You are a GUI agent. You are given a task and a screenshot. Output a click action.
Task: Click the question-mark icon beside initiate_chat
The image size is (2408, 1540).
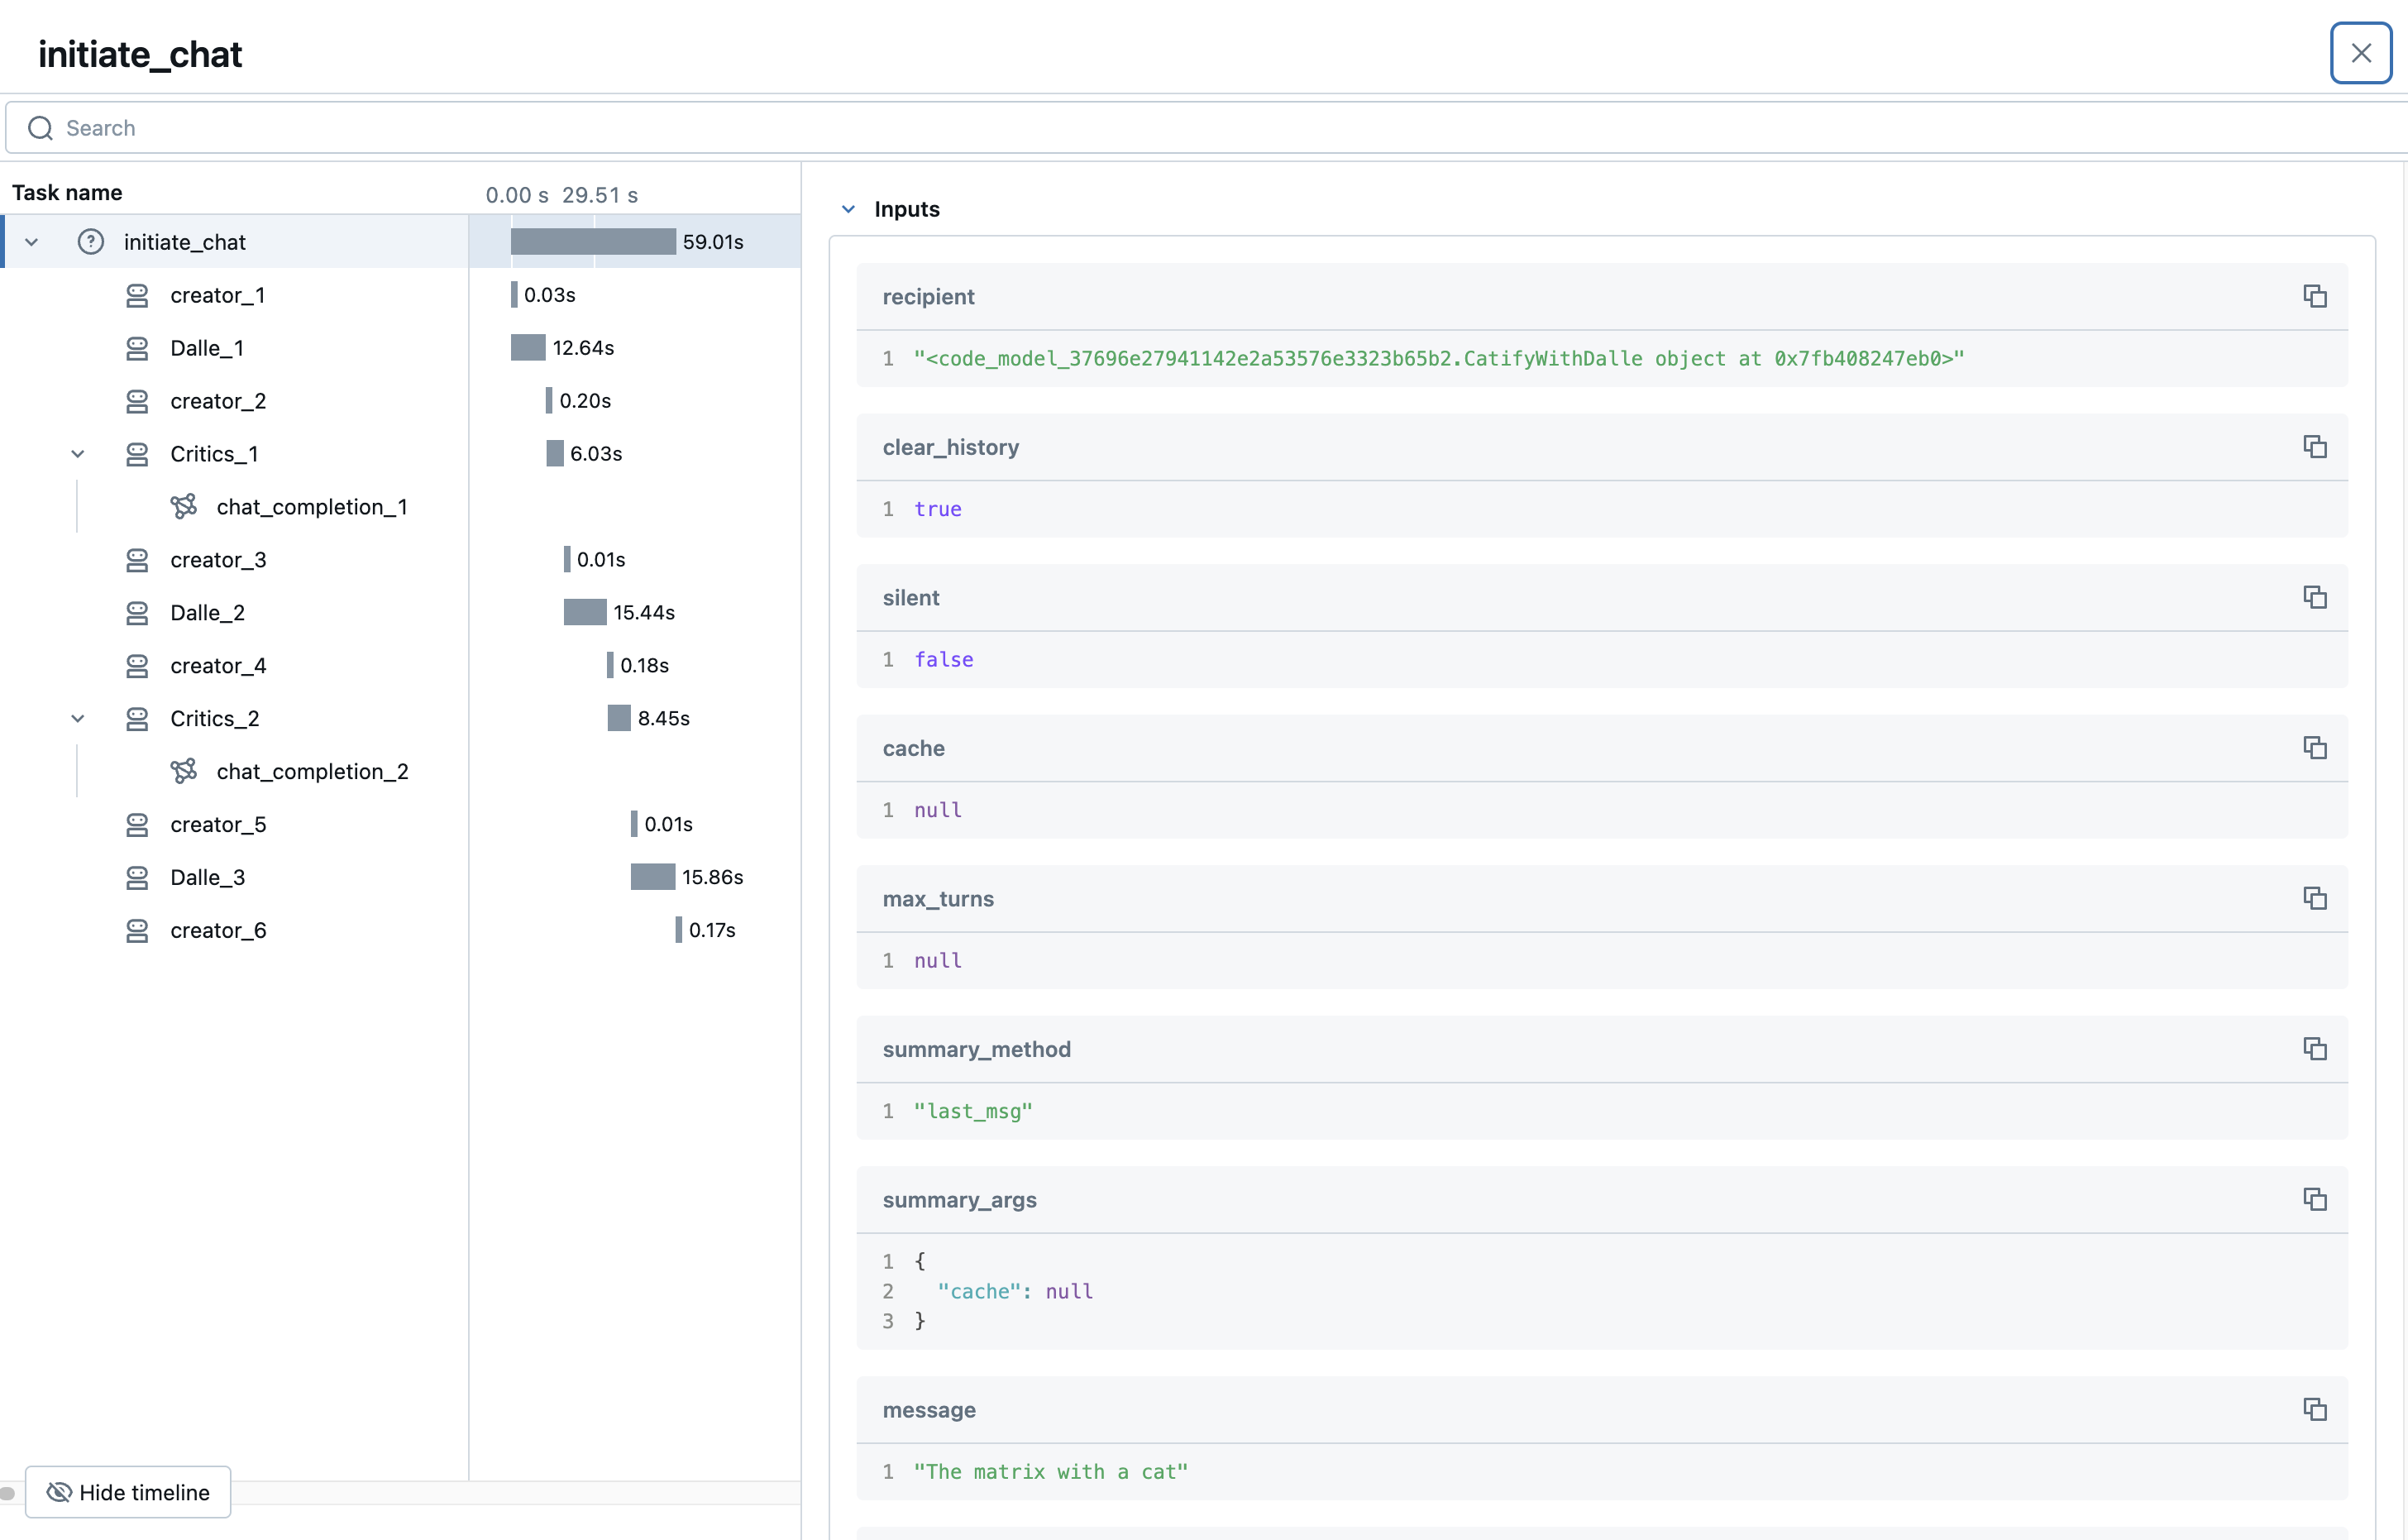pos(90,241)
